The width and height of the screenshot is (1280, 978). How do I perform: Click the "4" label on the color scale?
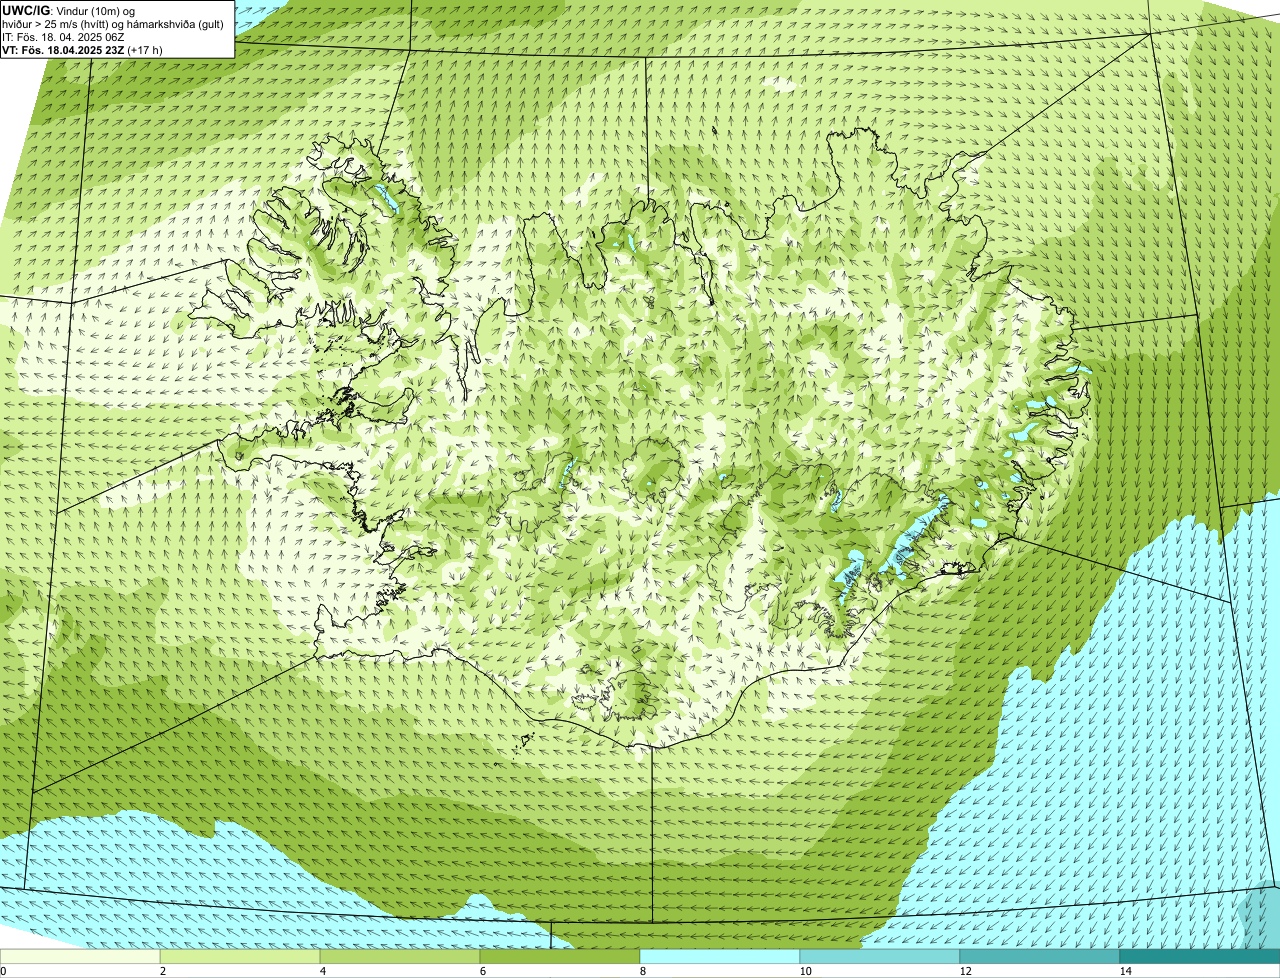tap(323, 971)
